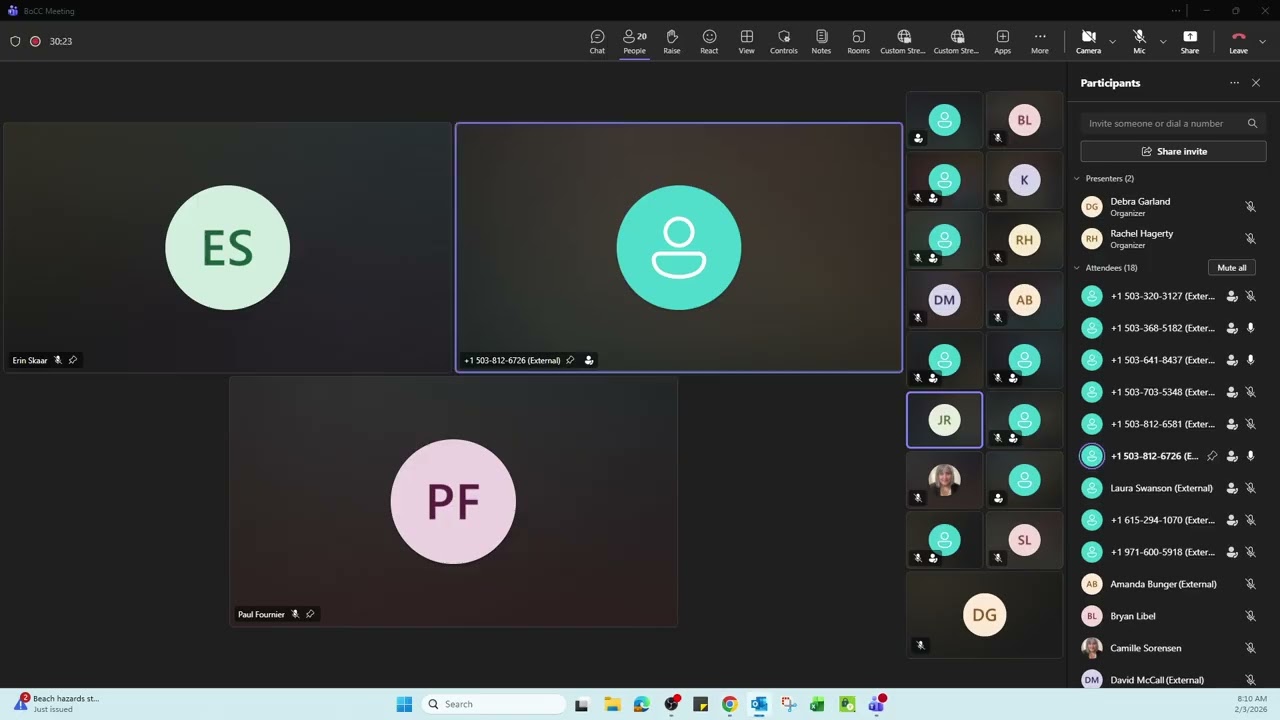Open Participants panel more options

tap(1234, 83)
